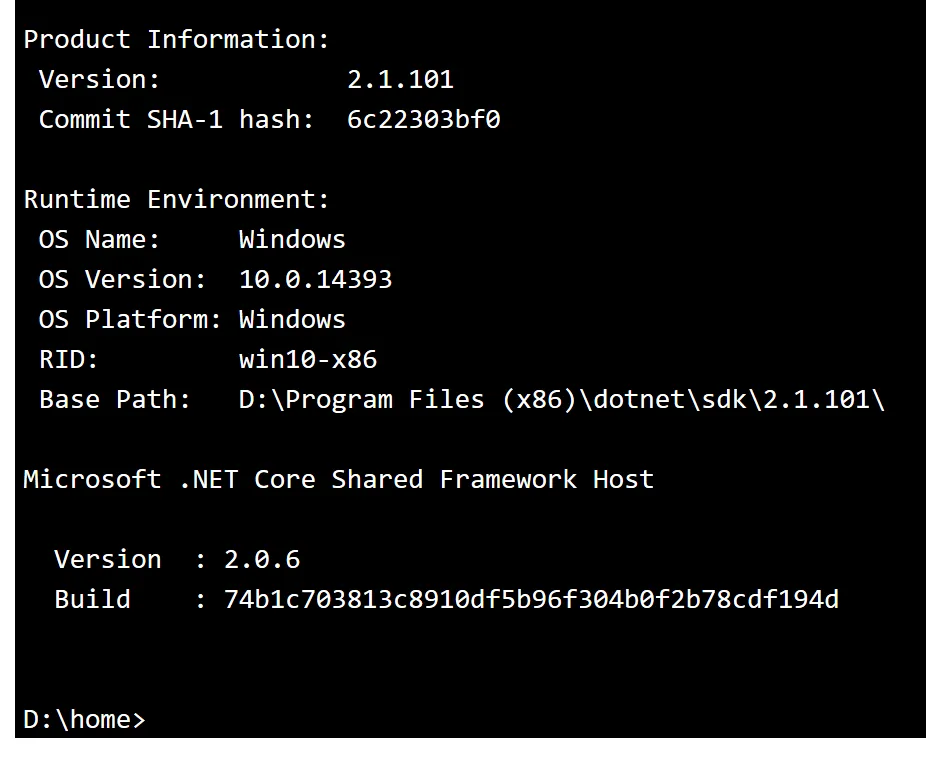The width and height of the screenshot is (926, 768).
Task: Click the Microsoft .NET Core Shared Framework Host line
Action: (338, 480)
